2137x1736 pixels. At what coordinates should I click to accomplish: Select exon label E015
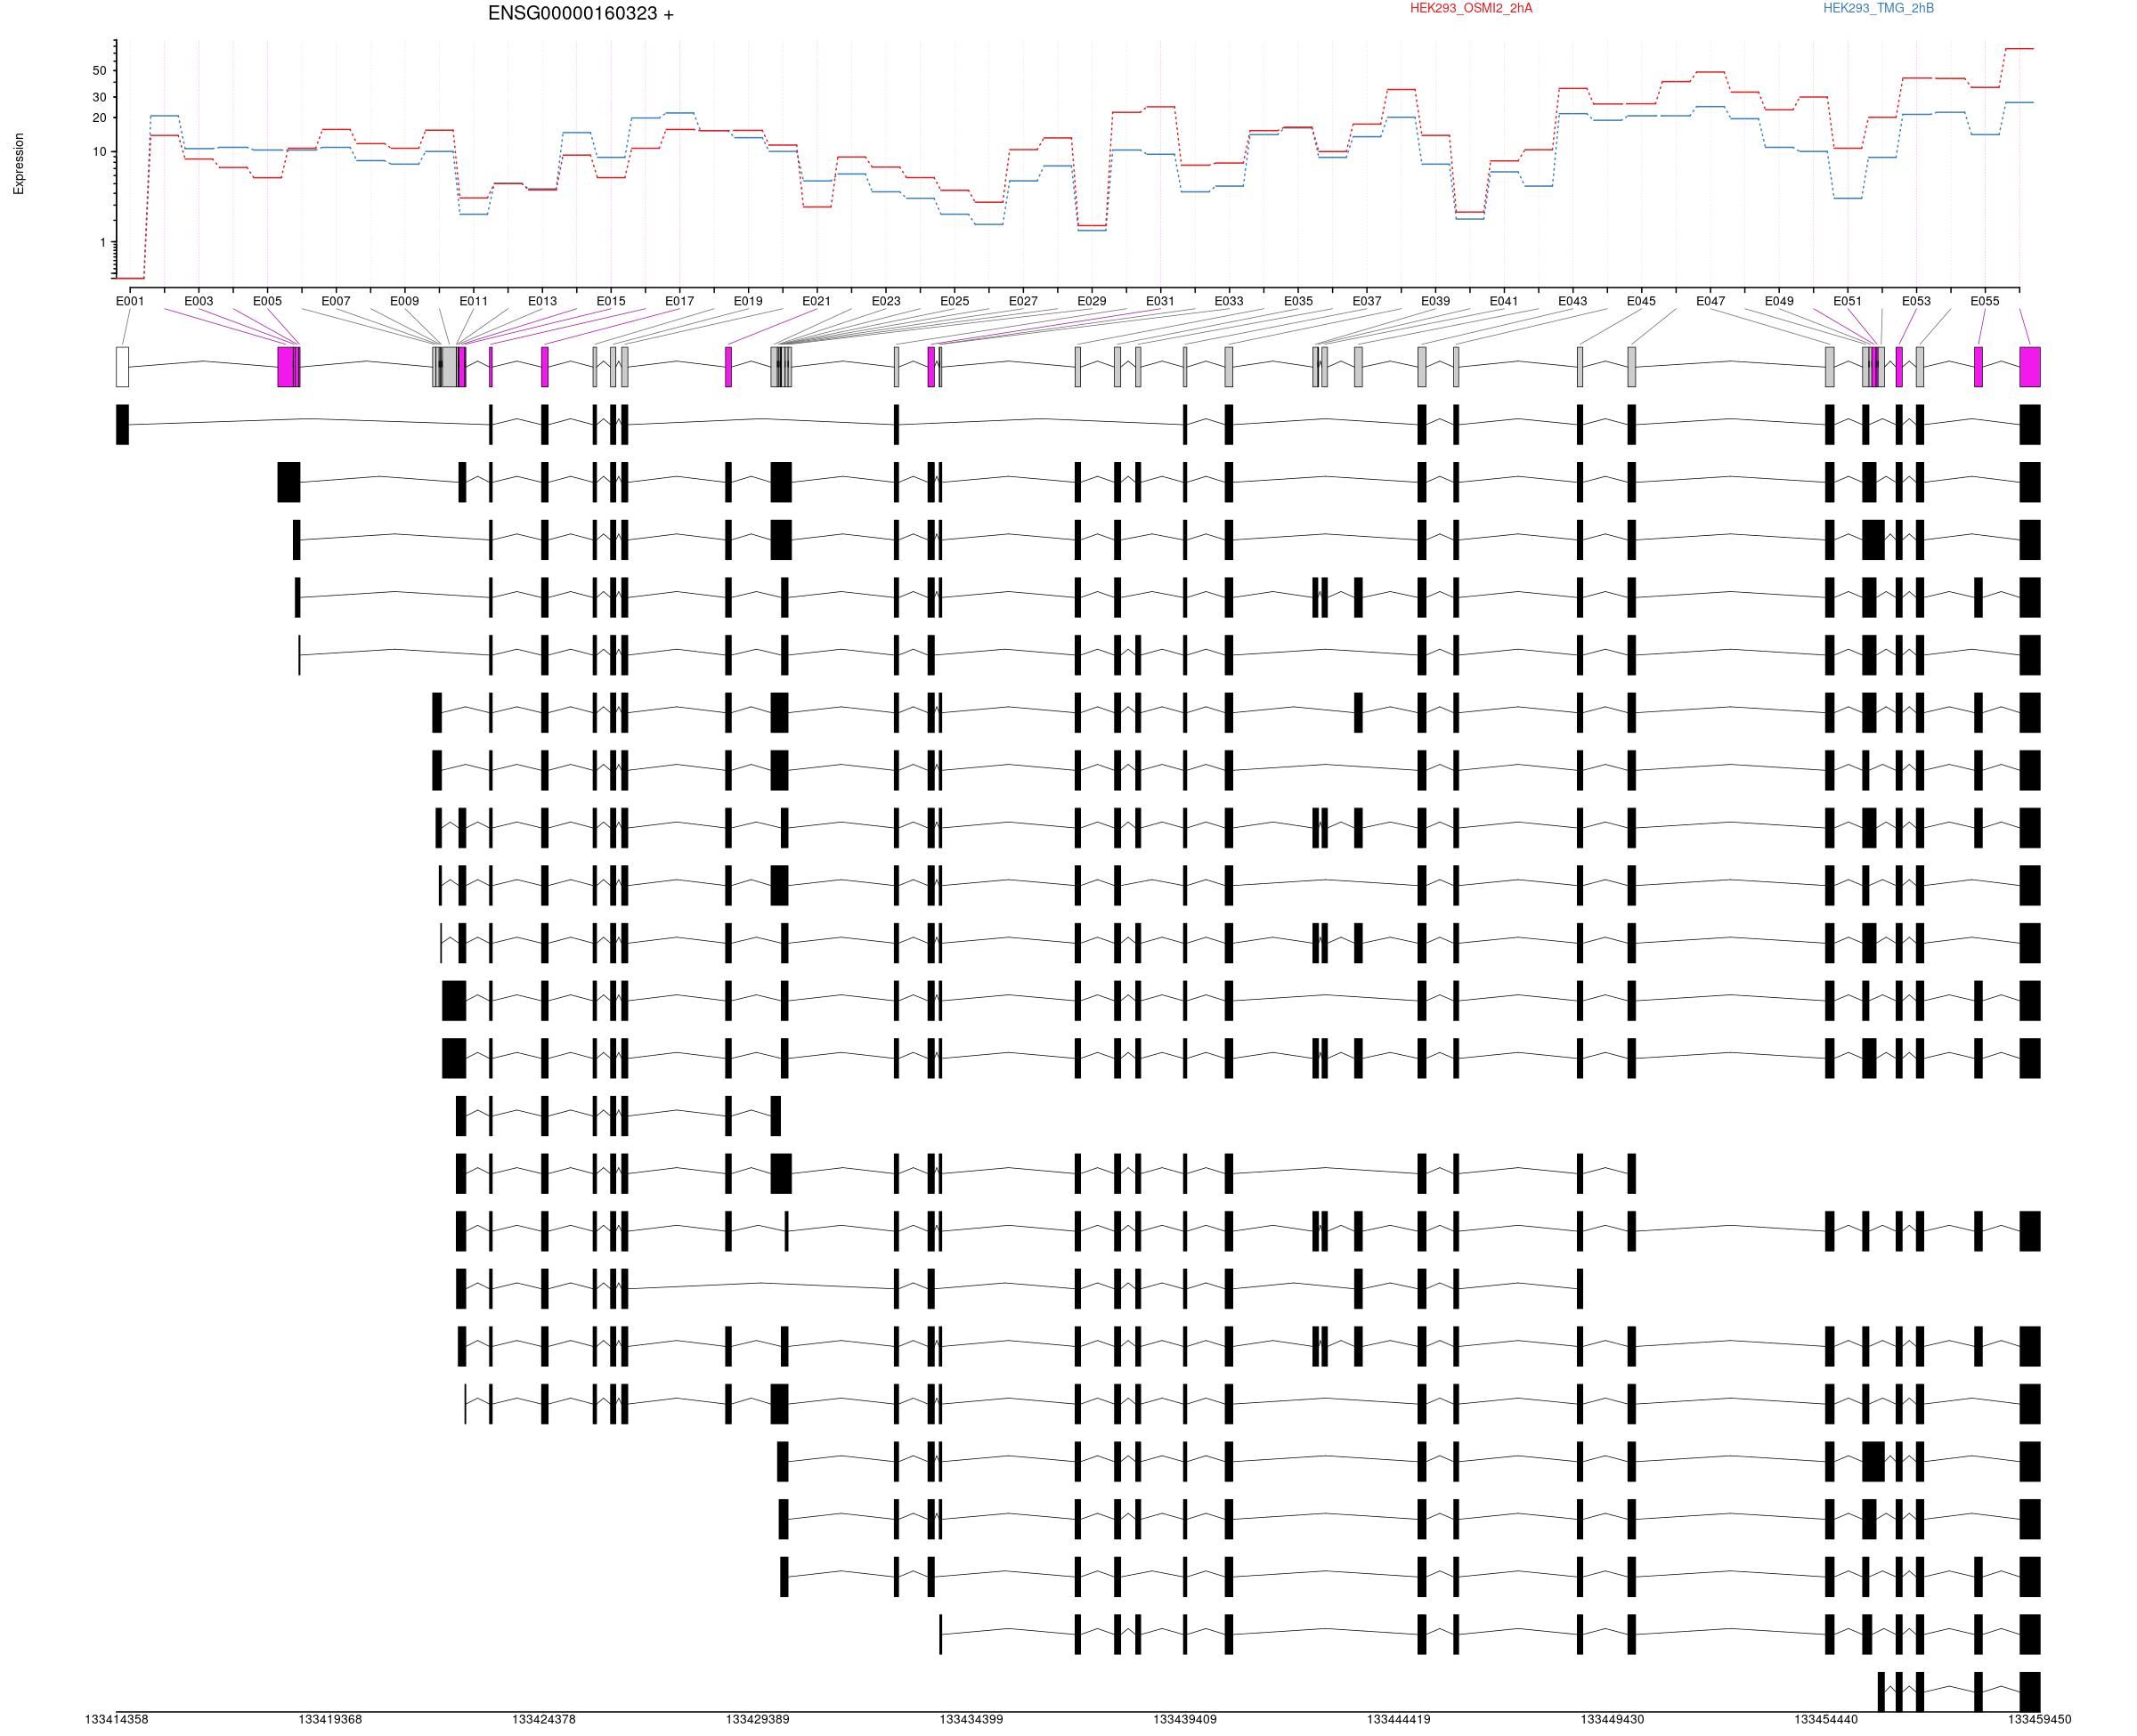tap(611, 301)
